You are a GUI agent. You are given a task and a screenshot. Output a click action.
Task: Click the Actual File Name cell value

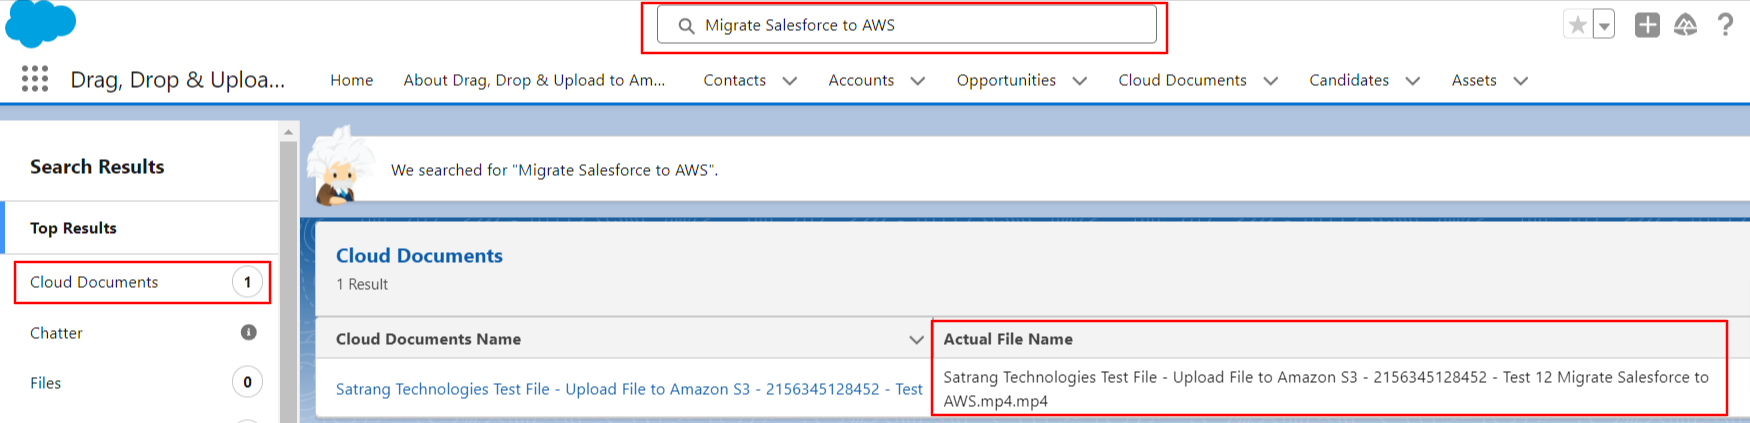point(1326,389)
